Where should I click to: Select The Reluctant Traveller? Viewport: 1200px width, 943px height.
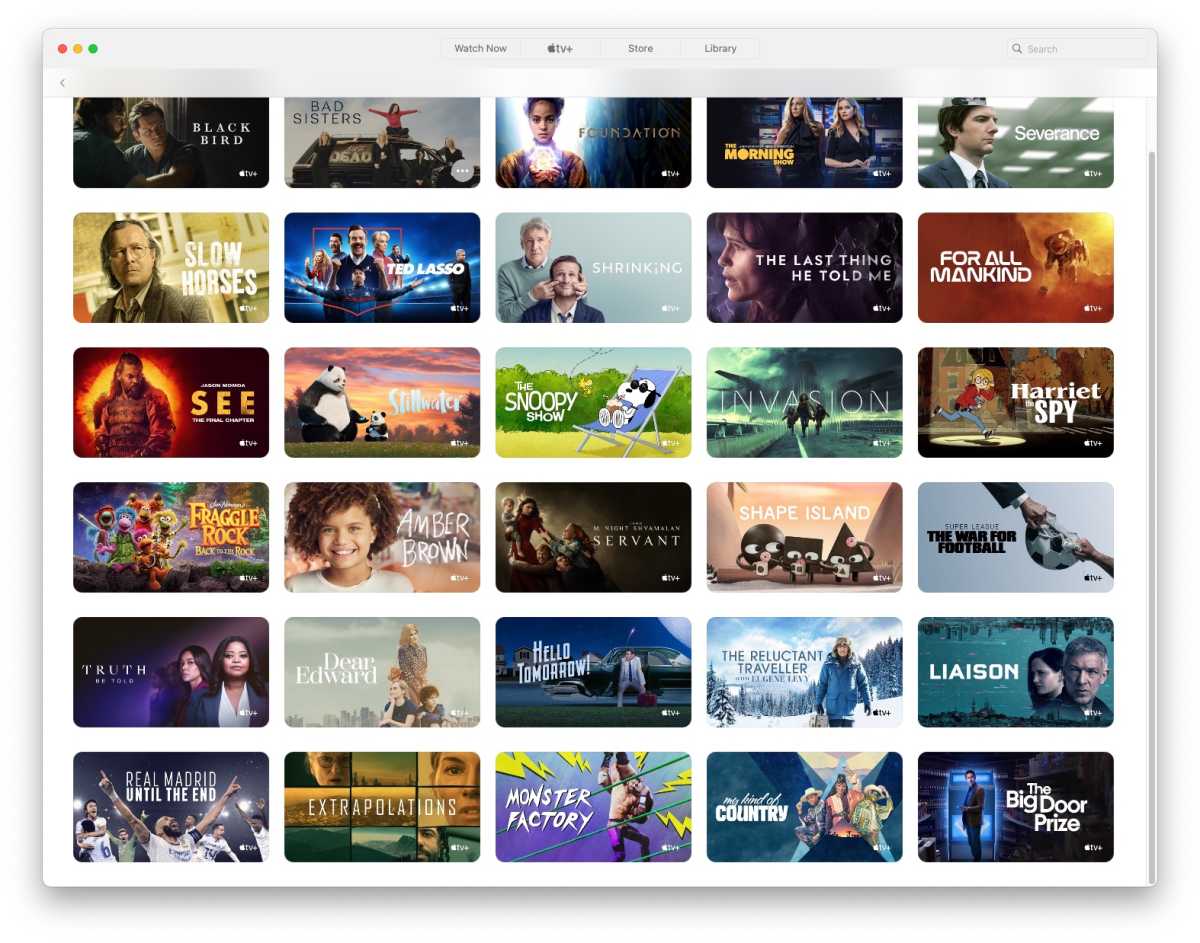[804, 672]
